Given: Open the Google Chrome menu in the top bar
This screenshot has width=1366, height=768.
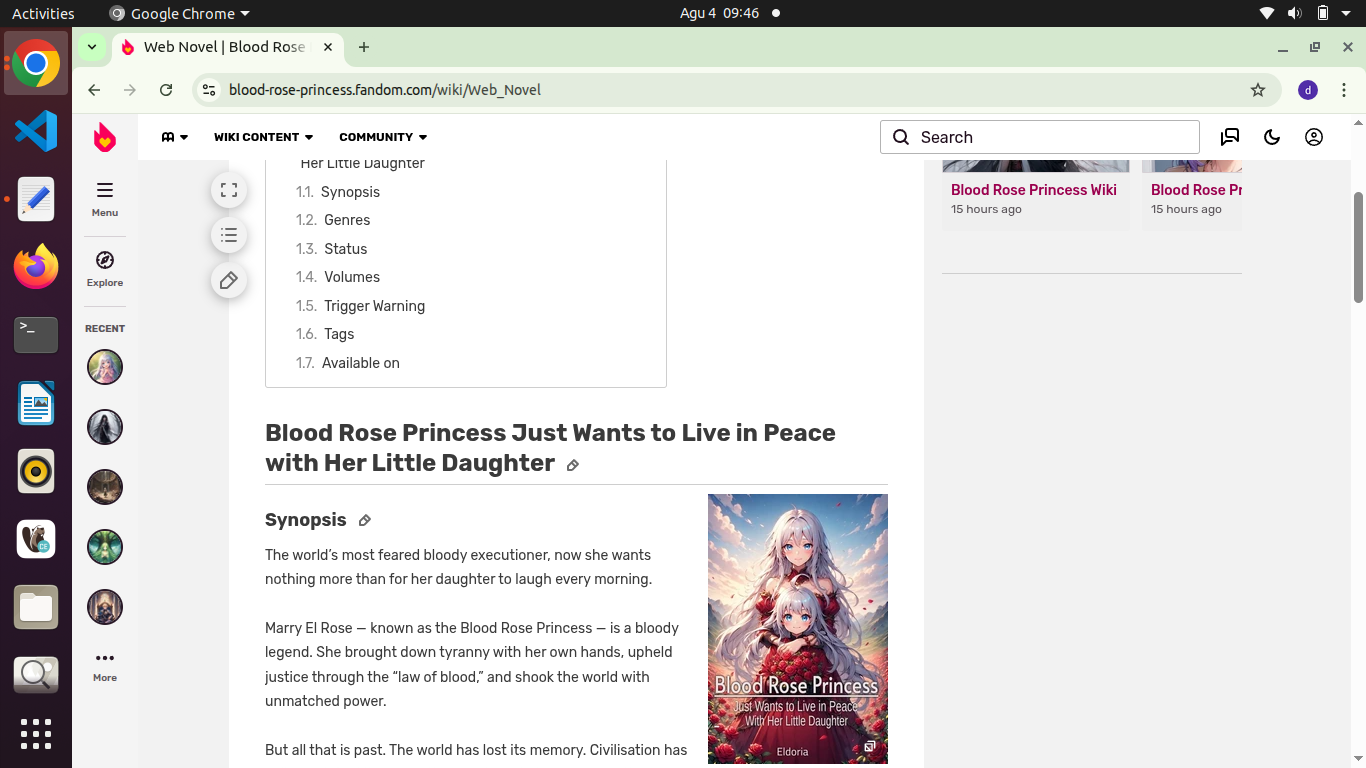Looking at the screenshot, I should tap(178, 13).
